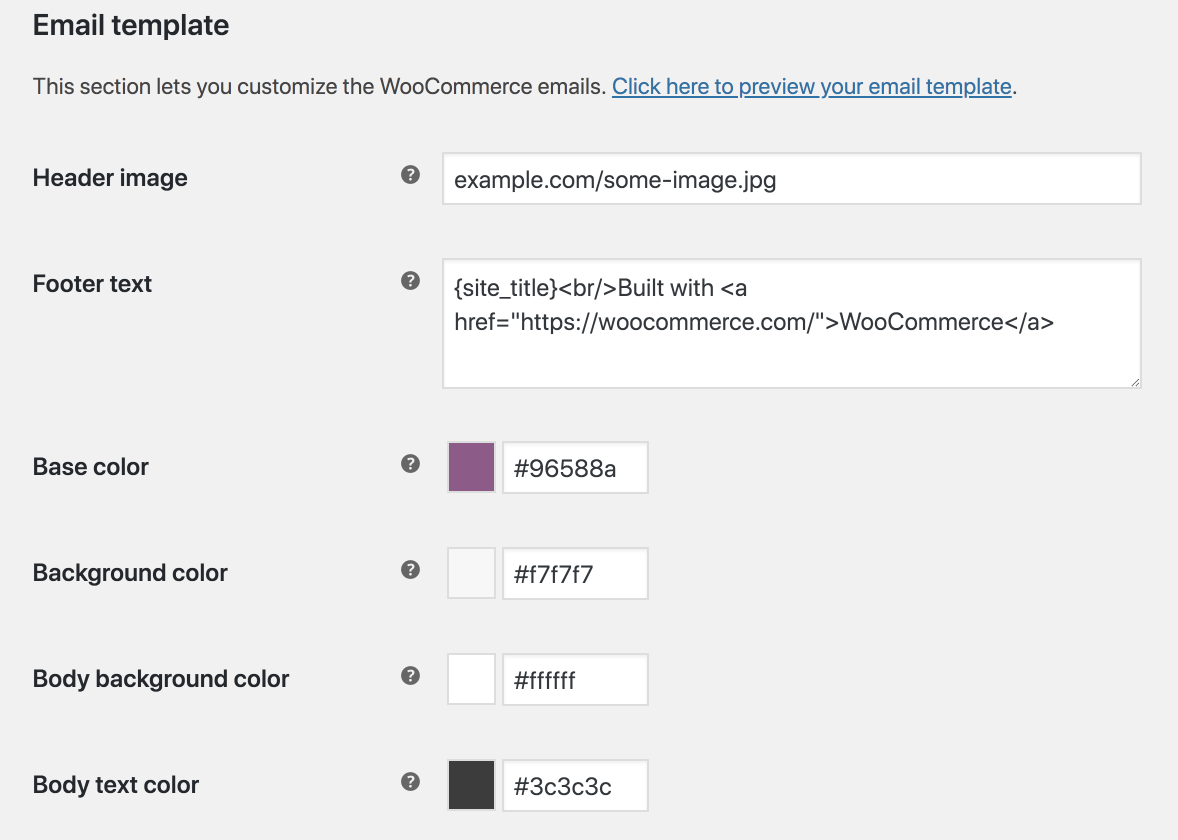Click the Body text color help icon
The image size is (1178, 840).
point(410,782)
